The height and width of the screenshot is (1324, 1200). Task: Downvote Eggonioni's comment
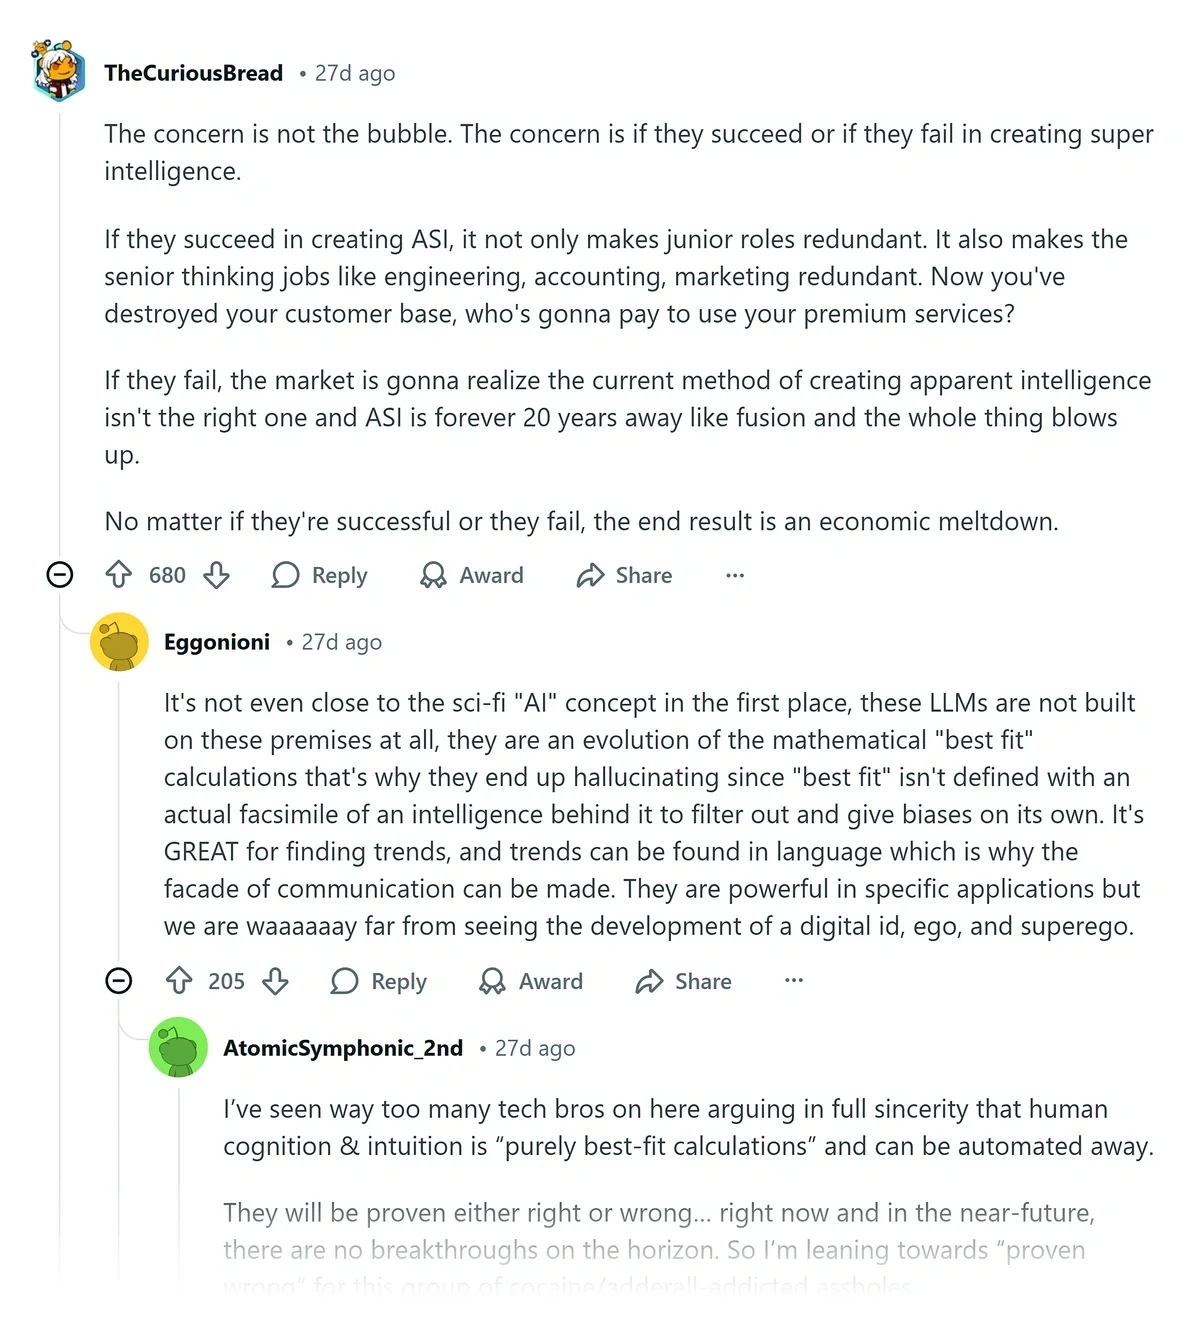point(275,981)
